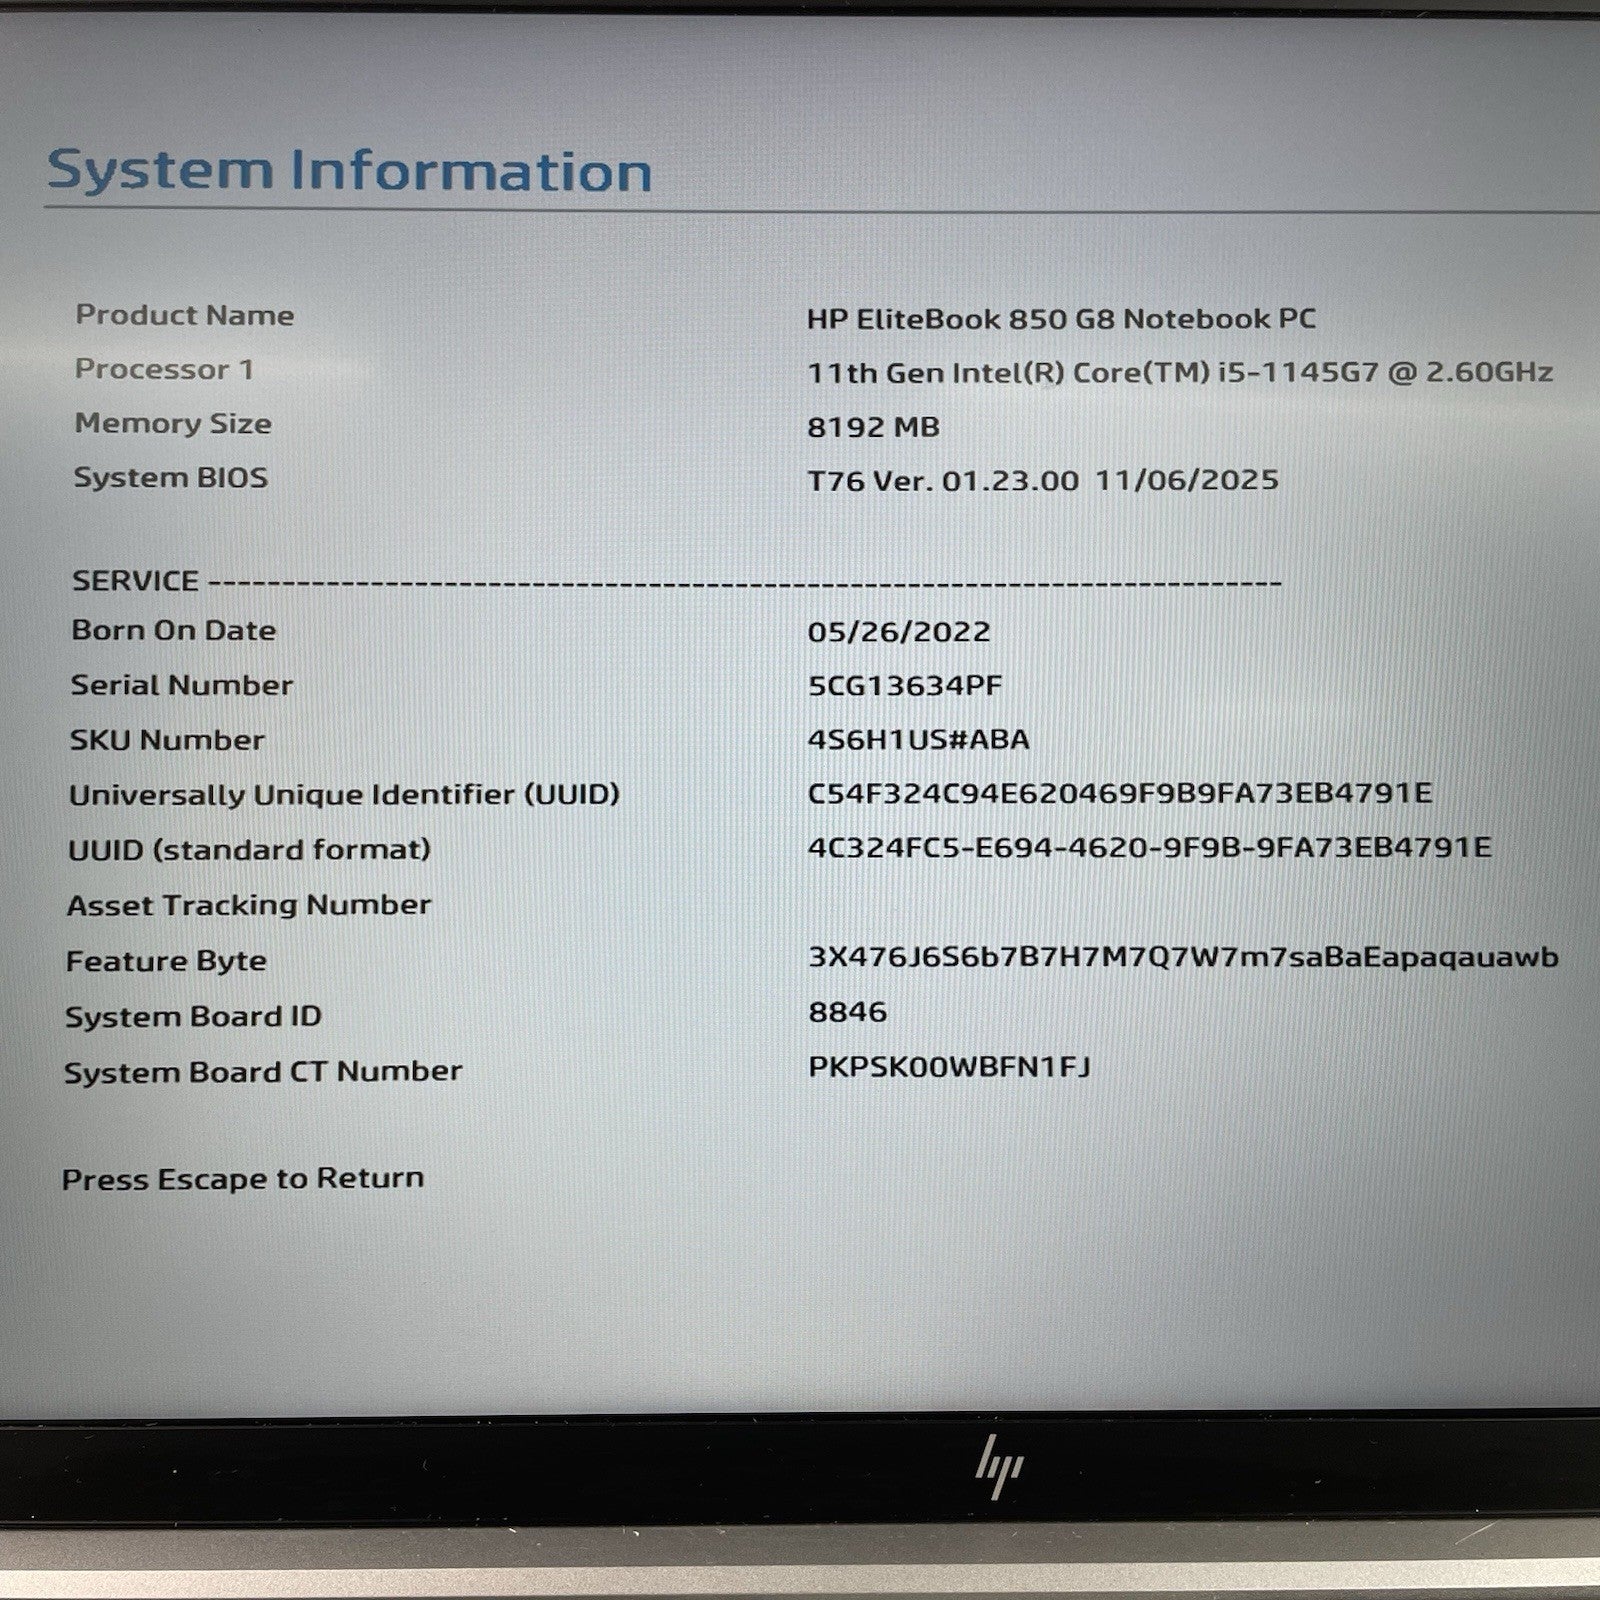Click the Feature Byte value starting 3X476J6S6b7B
The image size is (1600, 1600).
[x=1183, y=958]
